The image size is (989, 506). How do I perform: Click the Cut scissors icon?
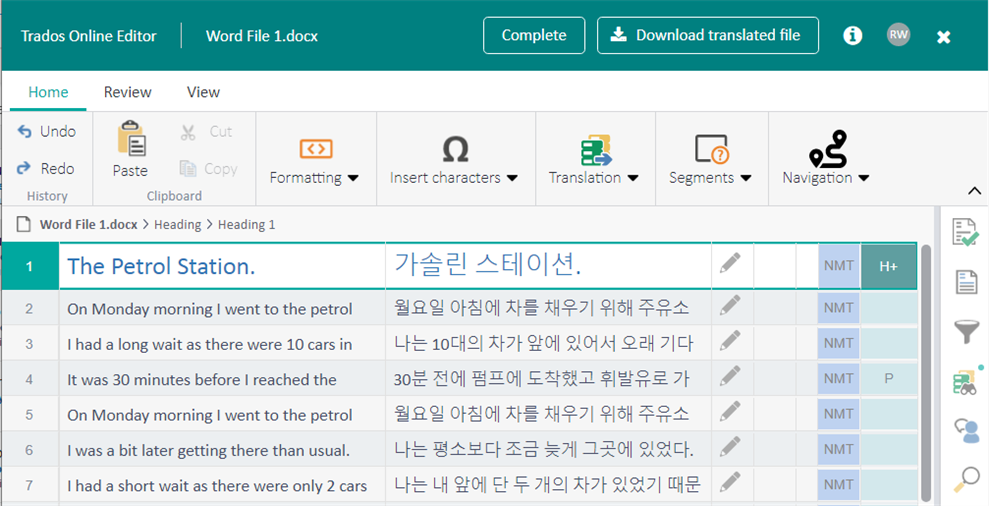click(x=188, y=132)
